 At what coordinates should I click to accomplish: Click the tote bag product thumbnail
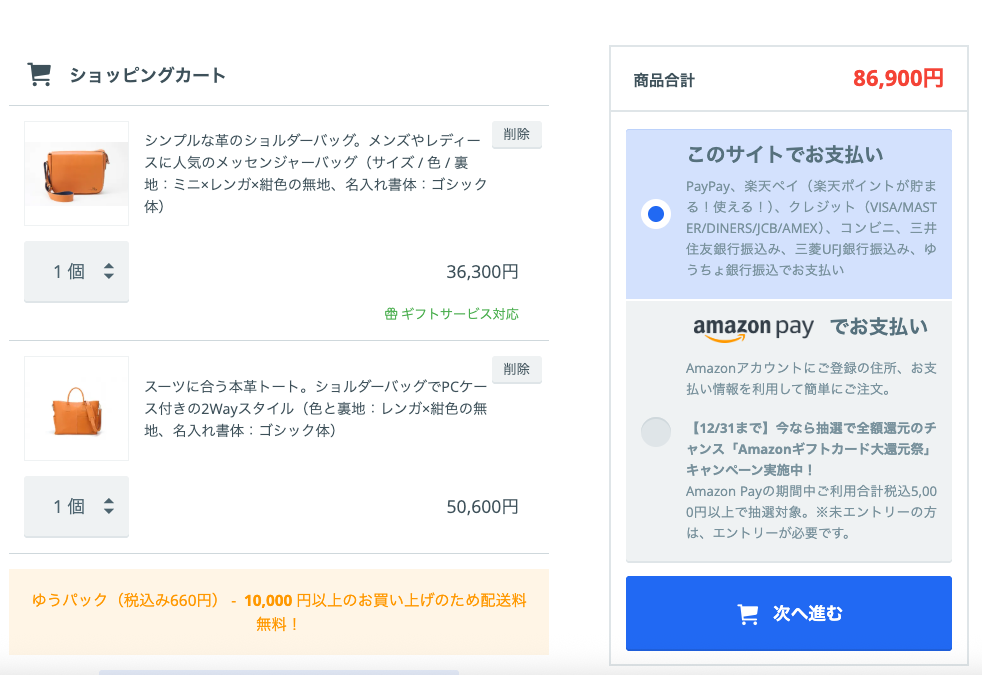click(76, 408)
